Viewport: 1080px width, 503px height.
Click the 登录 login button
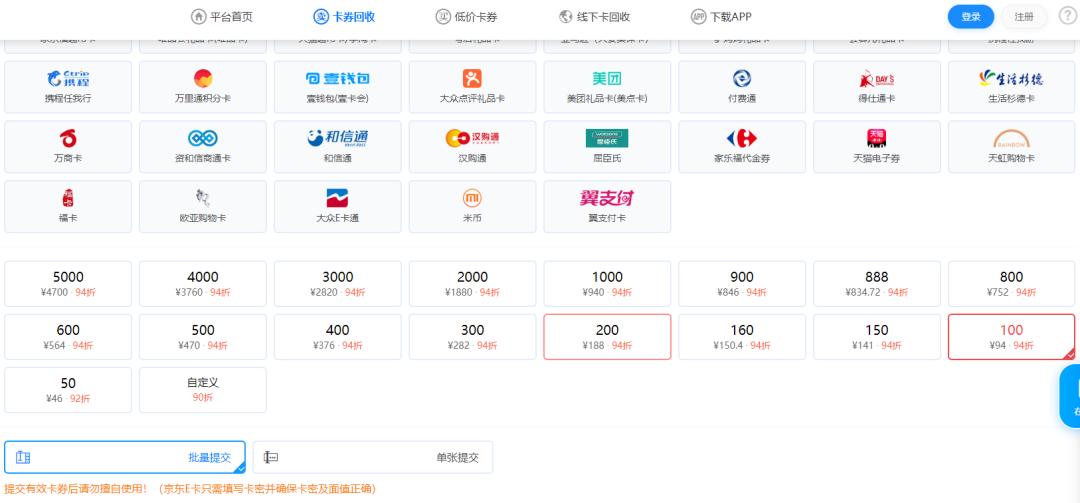point(970,17)
